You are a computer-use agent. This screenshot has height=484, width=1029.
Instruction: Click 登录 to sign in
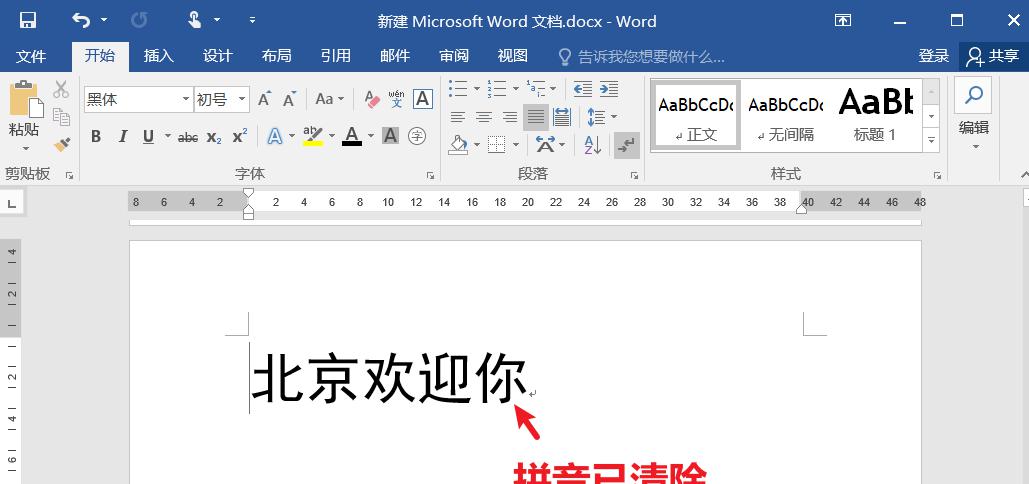[934, 56]
